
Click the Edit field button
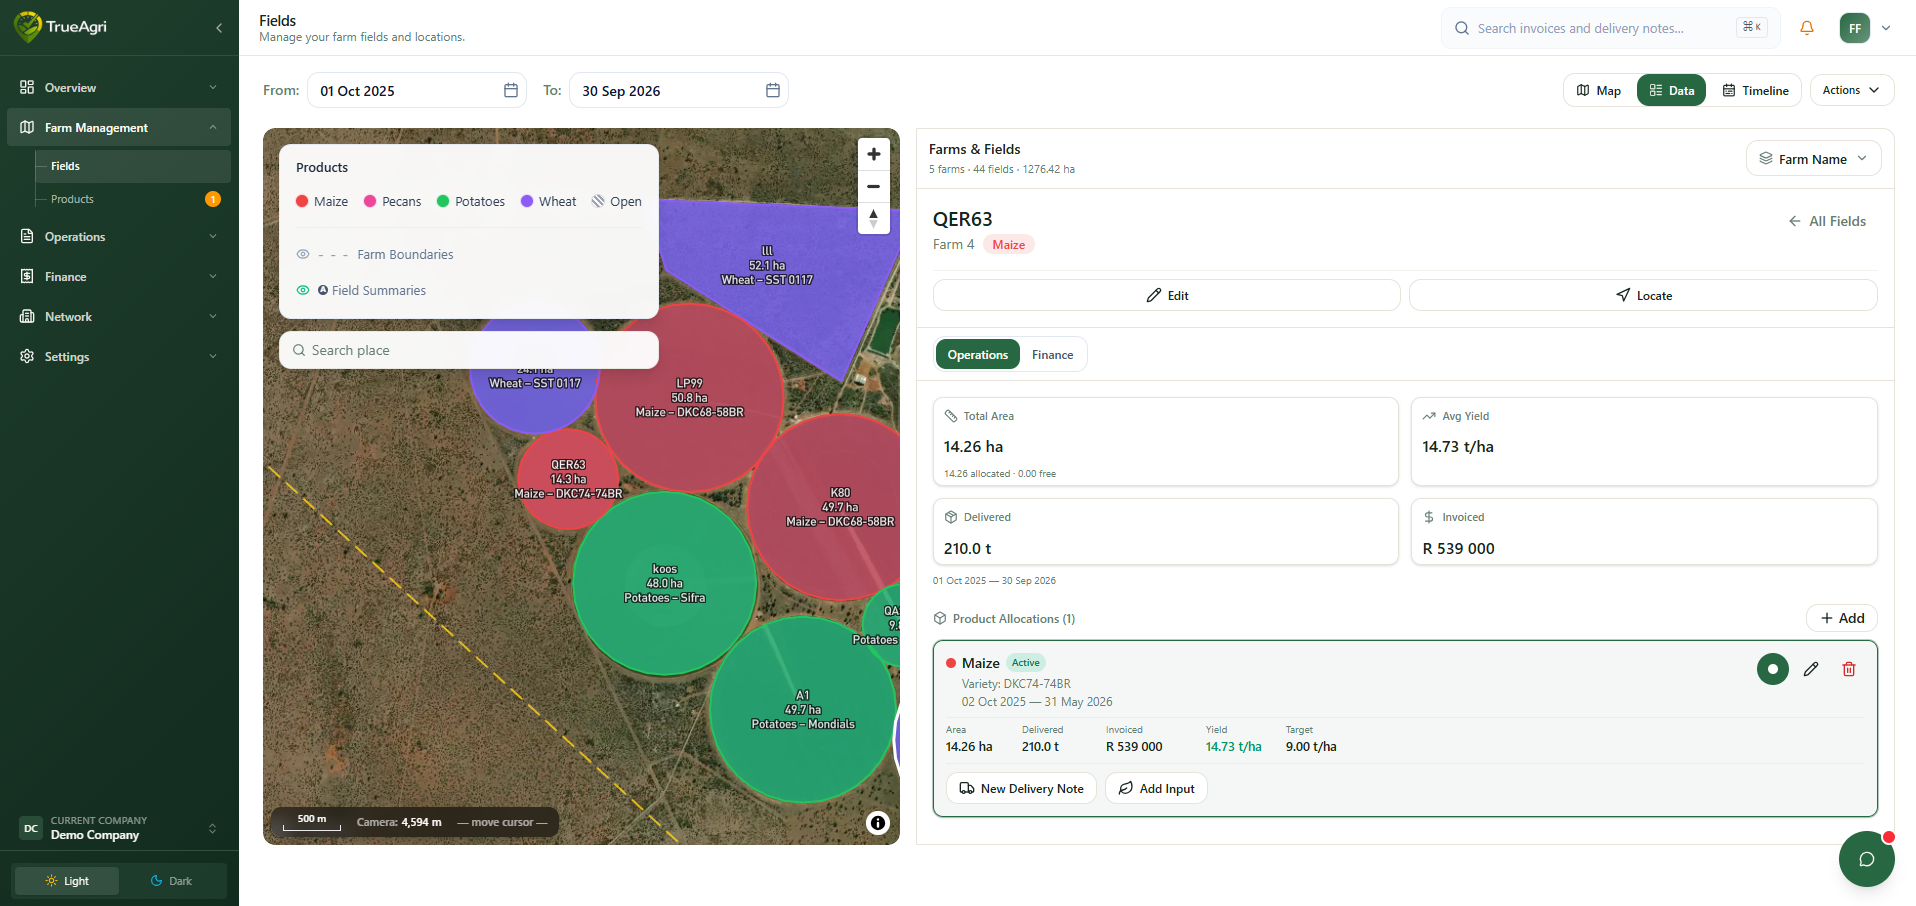pos(1166,295)
